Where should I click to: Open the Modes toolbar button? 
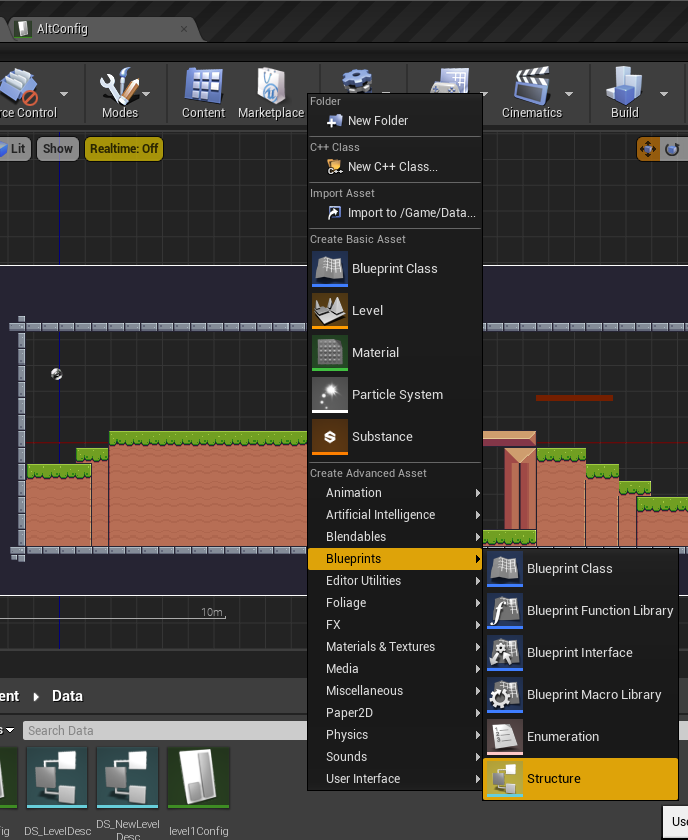(x=119, y=92)
